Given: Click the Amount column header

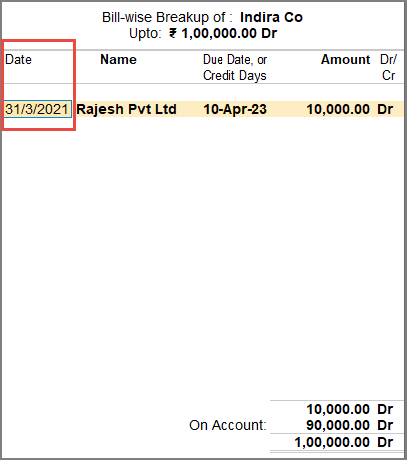Looking at the screenshot, I should pyautogui.click(x=346, y=60).
